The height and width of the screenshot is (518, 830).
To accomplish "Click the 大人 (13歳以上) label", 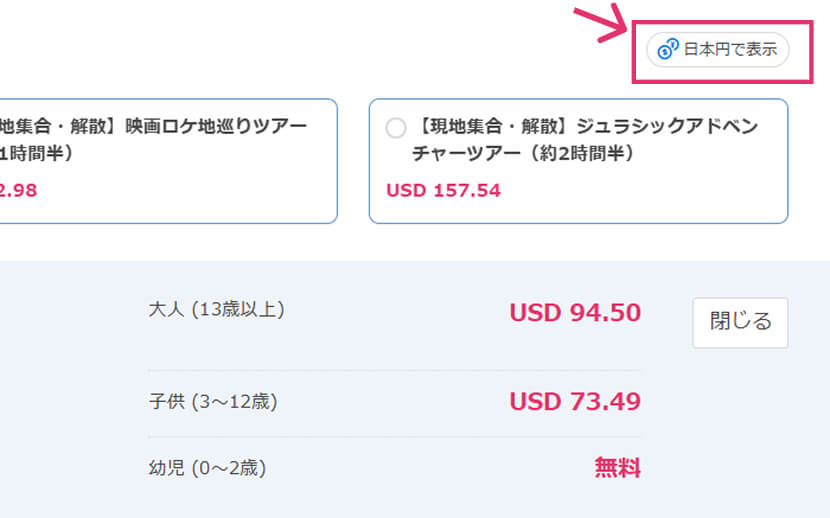I will [216, 310].
